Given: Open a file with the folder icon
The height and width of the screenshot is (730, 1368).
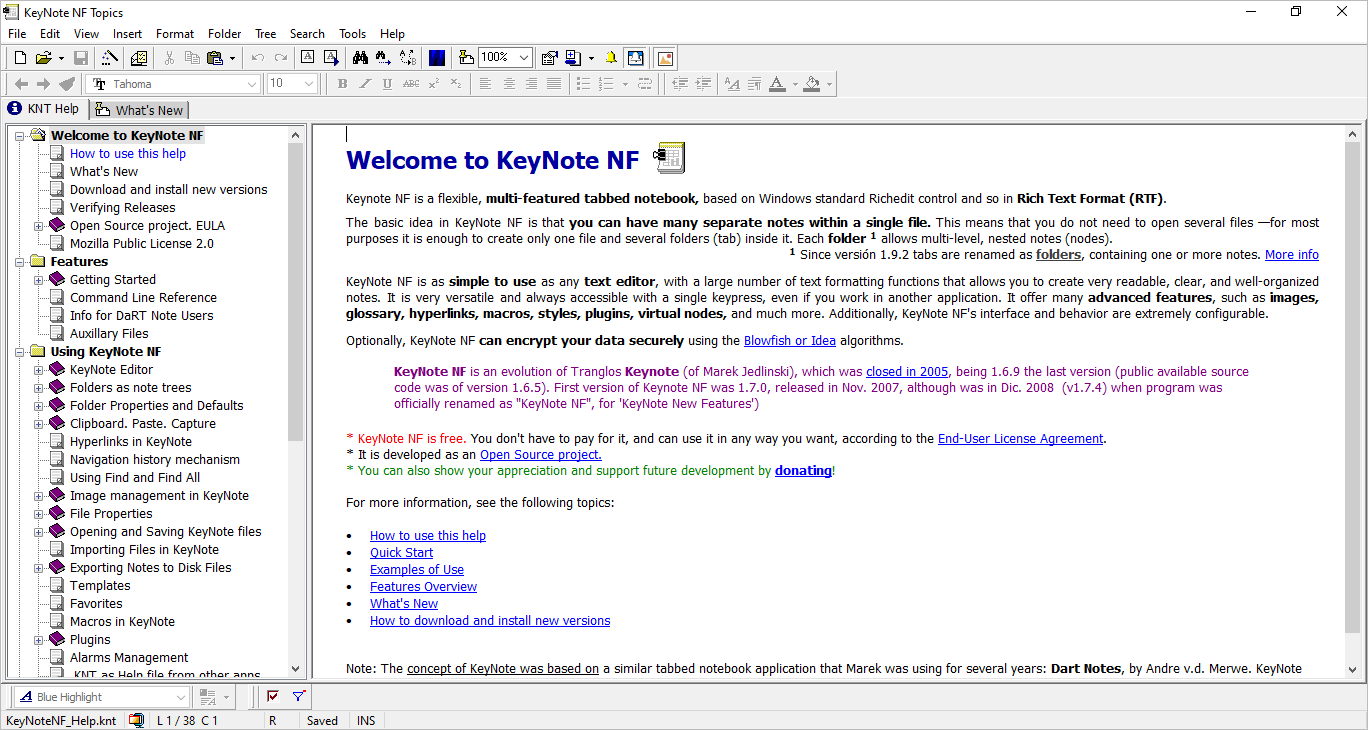Looking at the screenshot, I should [x=43, y=58].
